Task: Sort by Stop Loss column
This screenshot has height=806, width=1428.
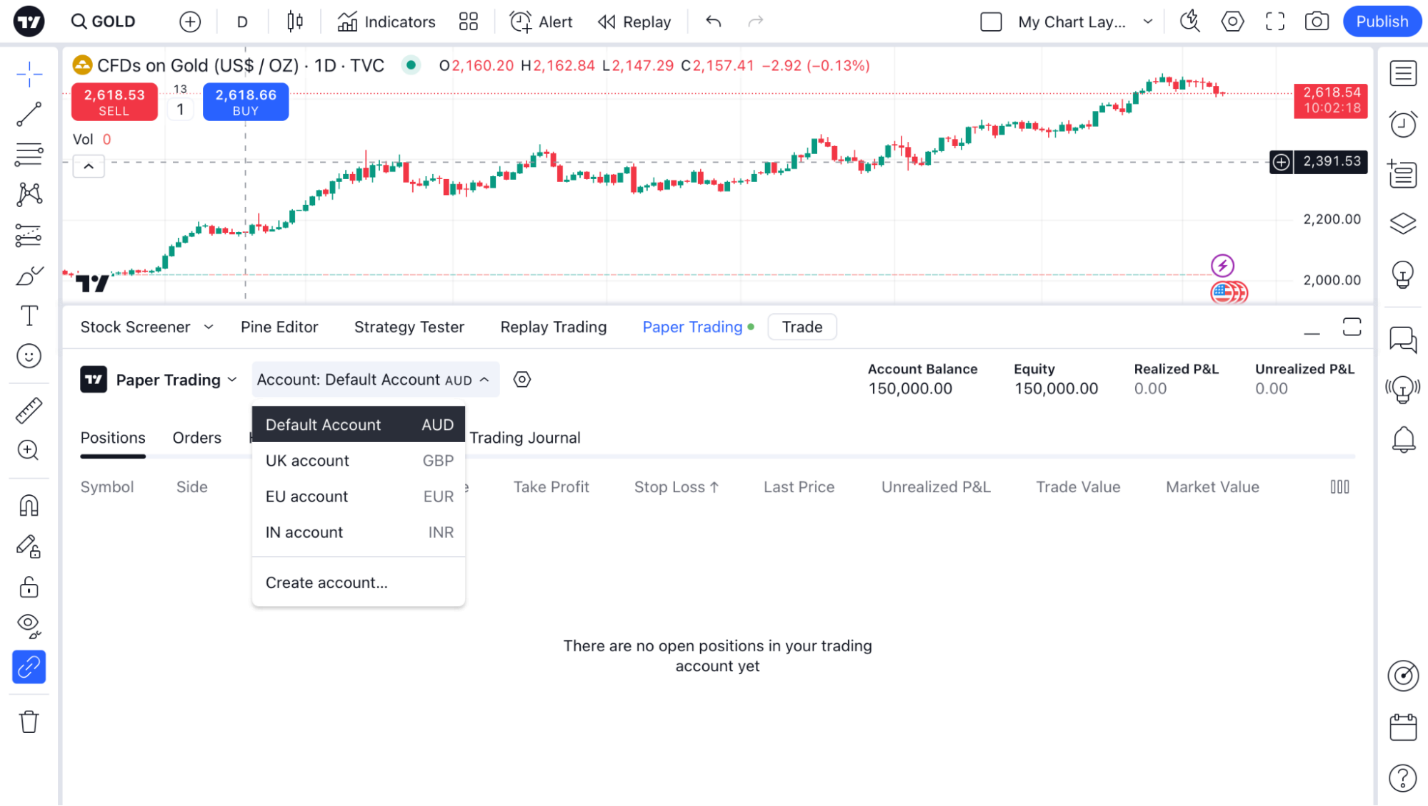Action: [677, 487]
